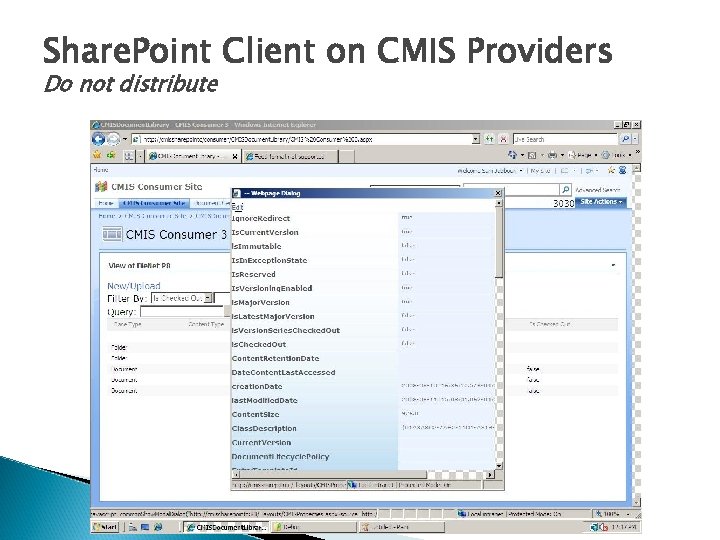Open the Page menu dropdown

tap(582, 155)
